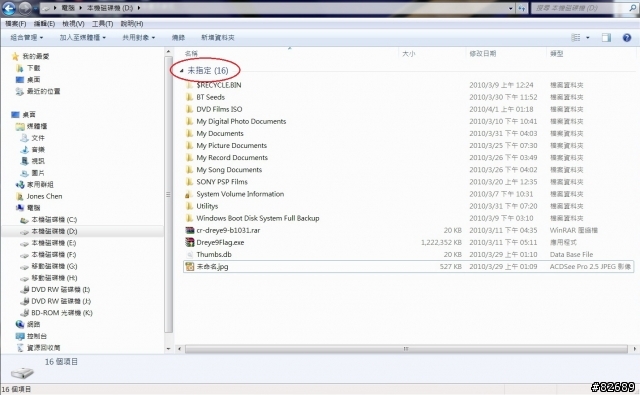
Task: Open the address bar history dropdown
Action: (511, 8)
